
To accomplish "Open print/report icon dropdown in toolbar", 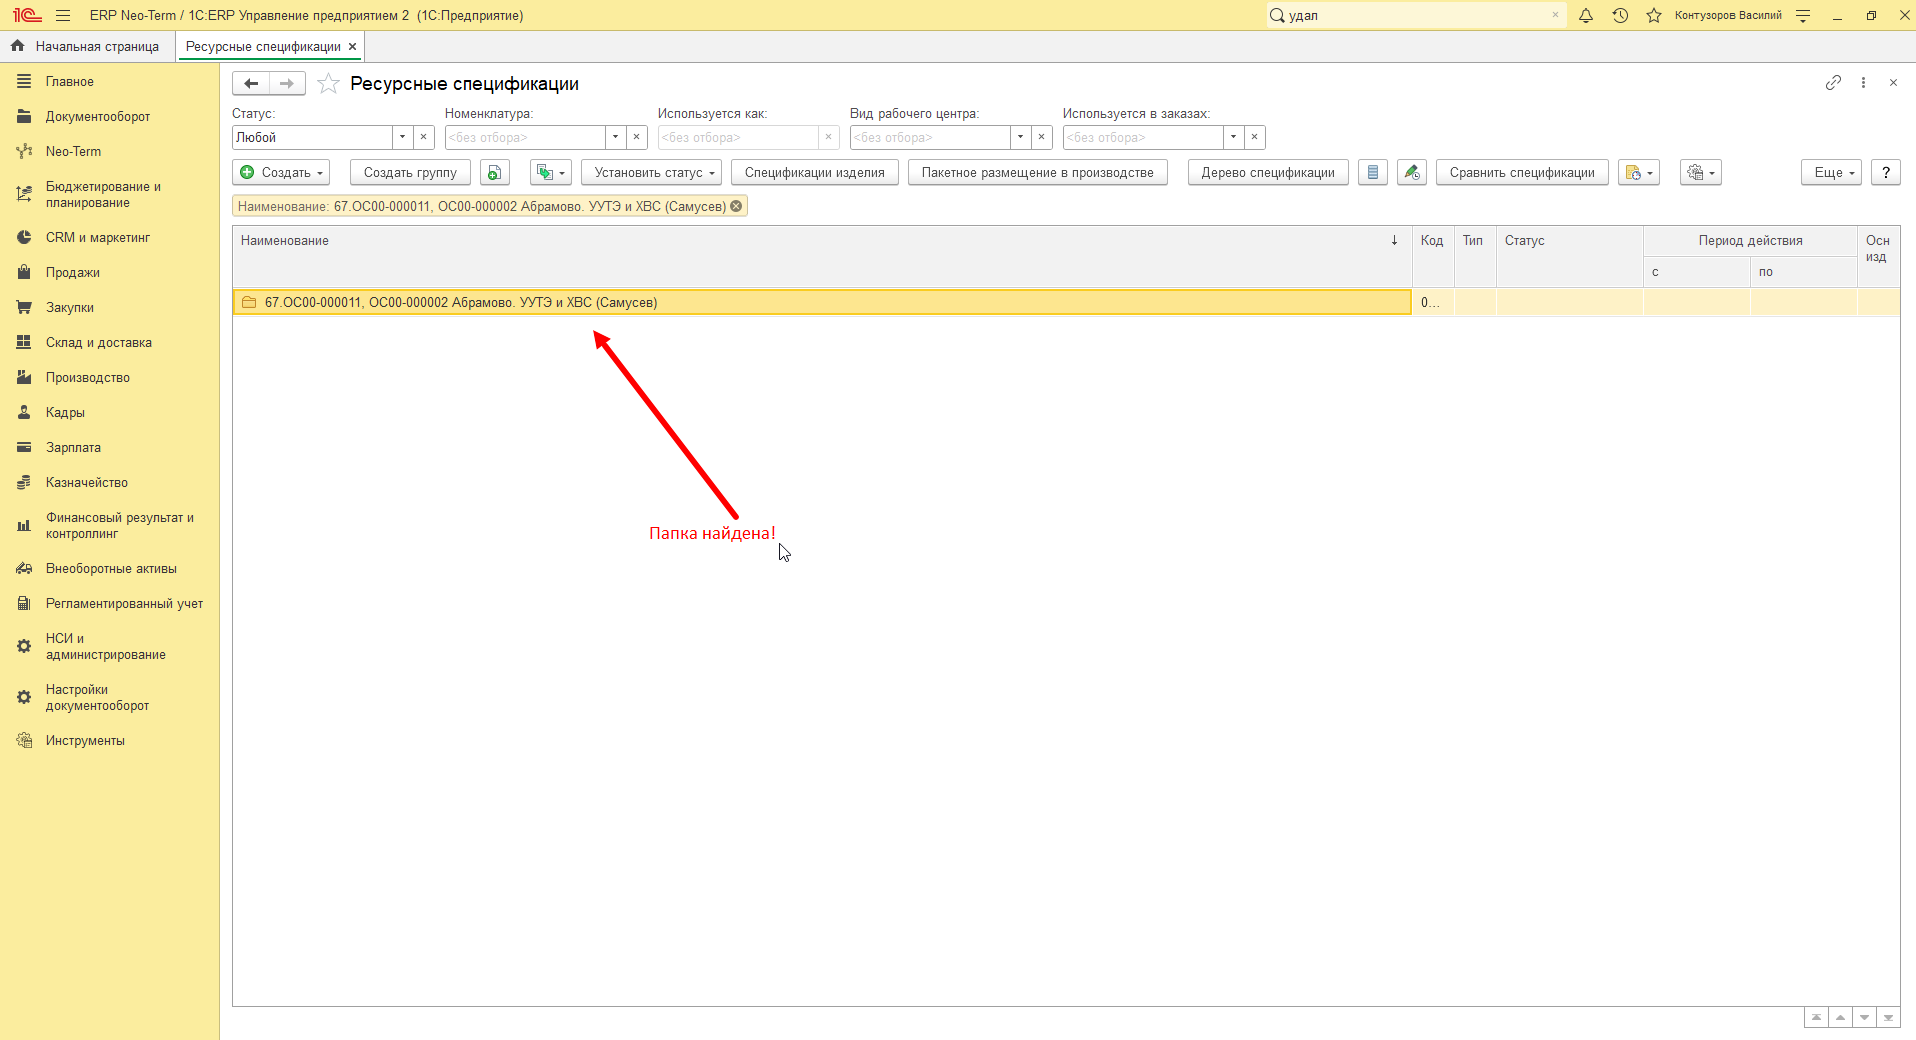I will click(x=1639, y=172).
